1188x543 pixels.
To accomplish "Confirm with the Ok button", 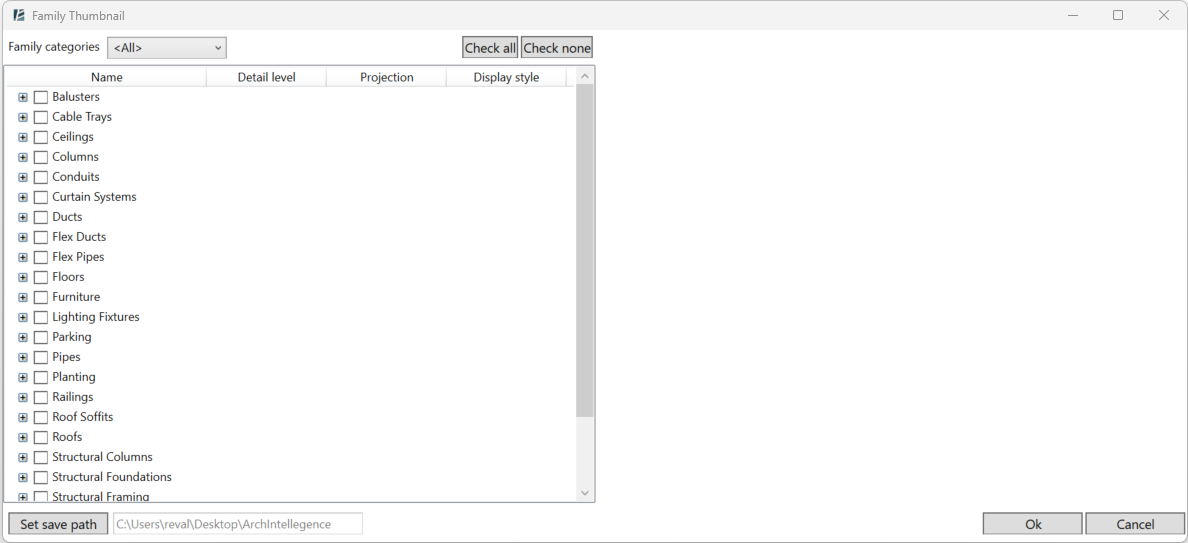I will coord(1033,524).
